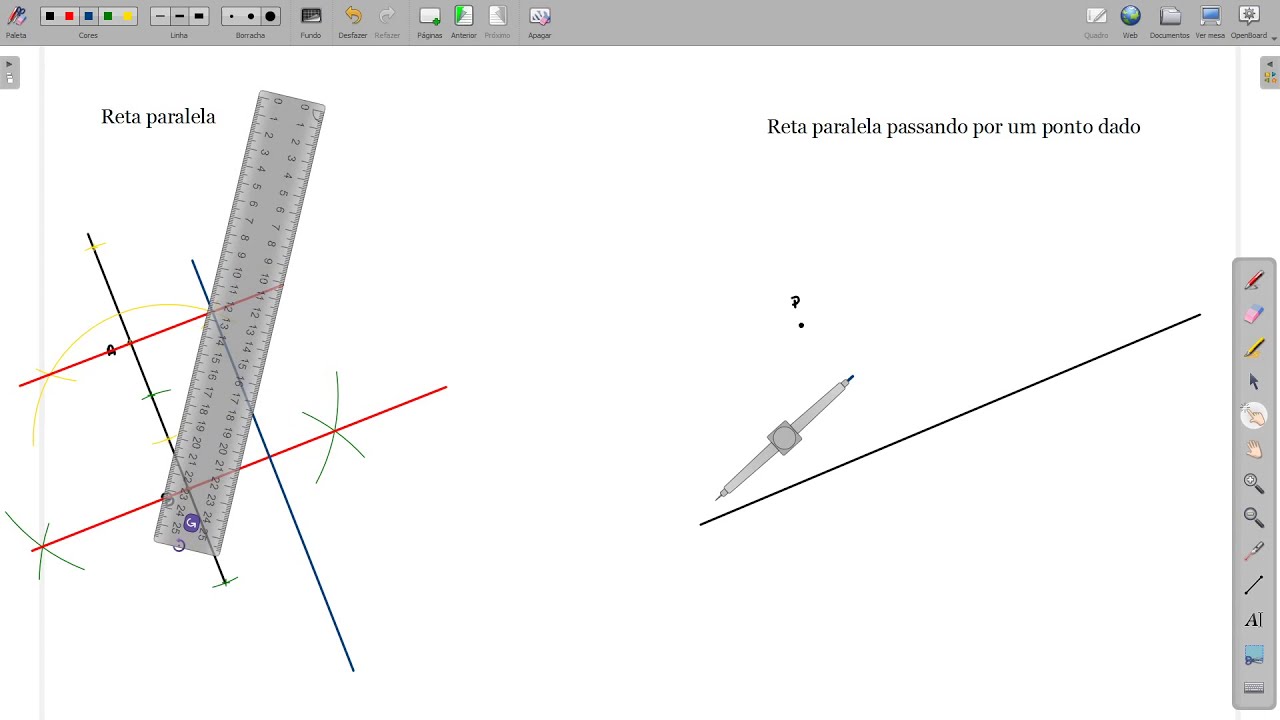1280x720 pixels.
Task: Expand the right library panel
Action: pos(1269,73)
